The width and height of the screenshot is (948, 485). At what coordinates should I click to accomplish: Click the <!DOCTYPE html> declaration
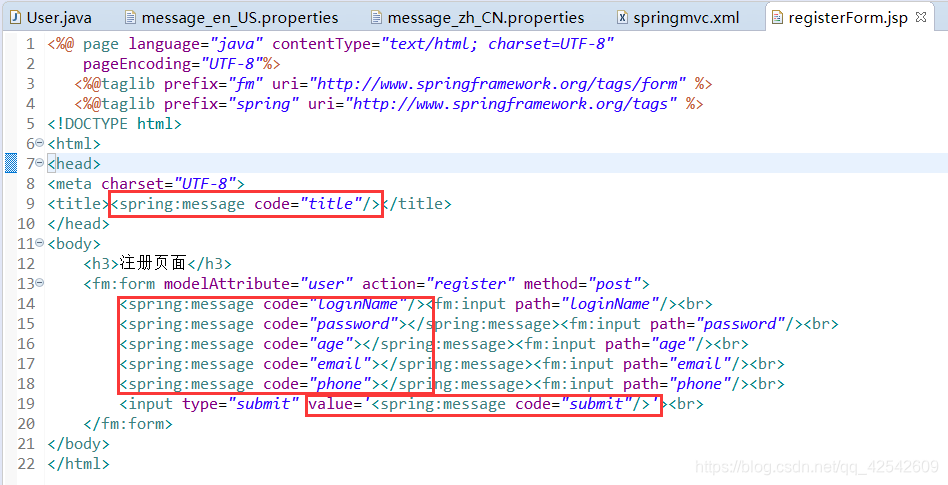(114, 123)
